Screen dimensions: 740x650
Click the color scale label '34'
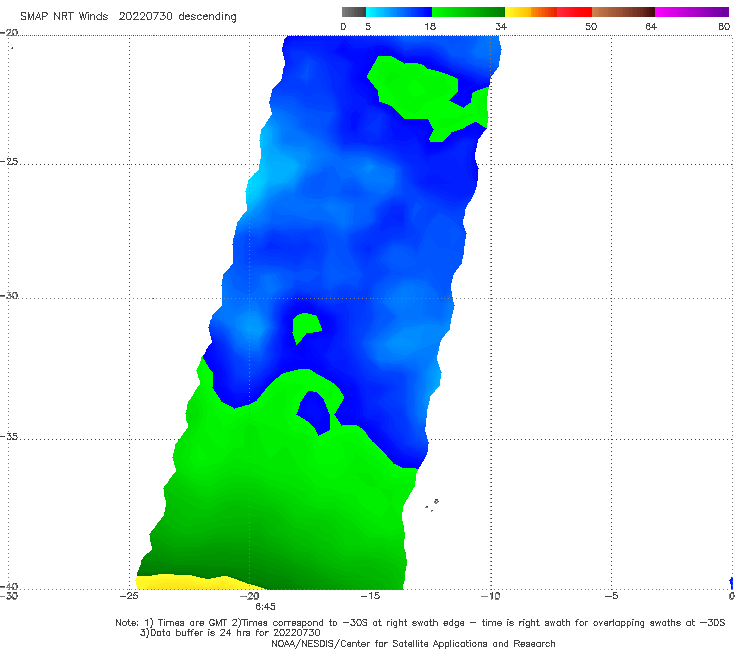(501, 26)
